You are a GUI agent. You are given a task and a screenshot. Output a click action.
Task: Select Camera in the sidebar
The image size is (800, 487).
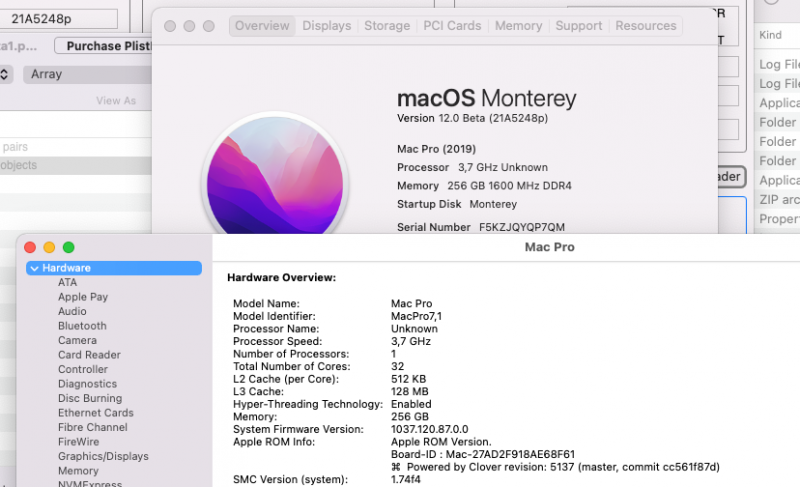coord(77,340)
